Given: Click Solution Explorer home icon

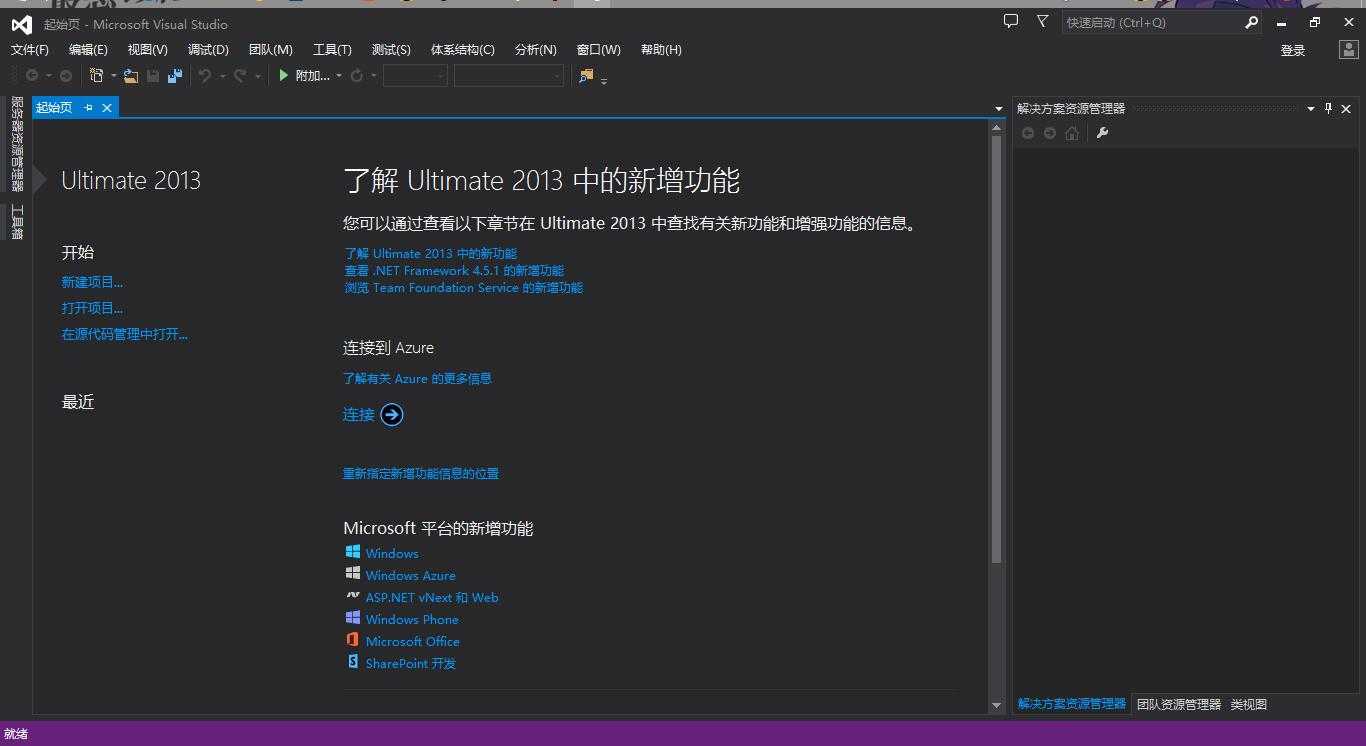Looking at the screenshot, I should pos(1072,133).
